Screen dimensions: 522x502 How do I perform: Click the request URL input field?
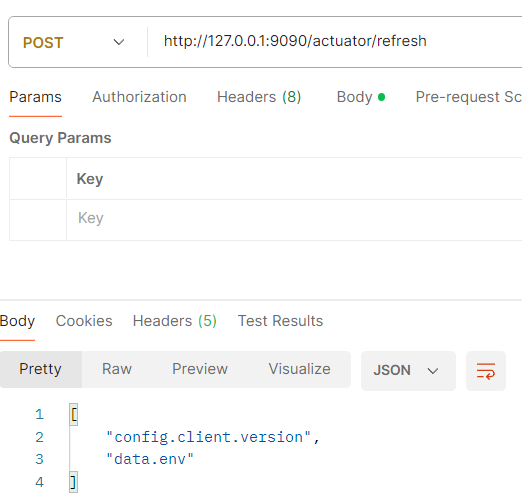[335, 42]
